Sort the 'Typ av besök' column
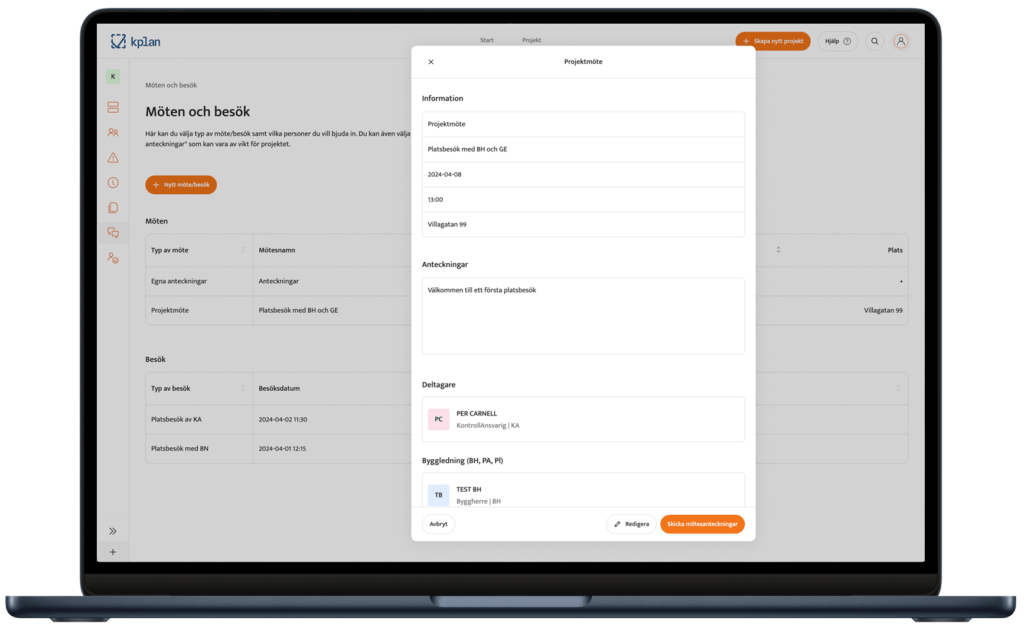The image size is (1024, 630). (243, 388)
